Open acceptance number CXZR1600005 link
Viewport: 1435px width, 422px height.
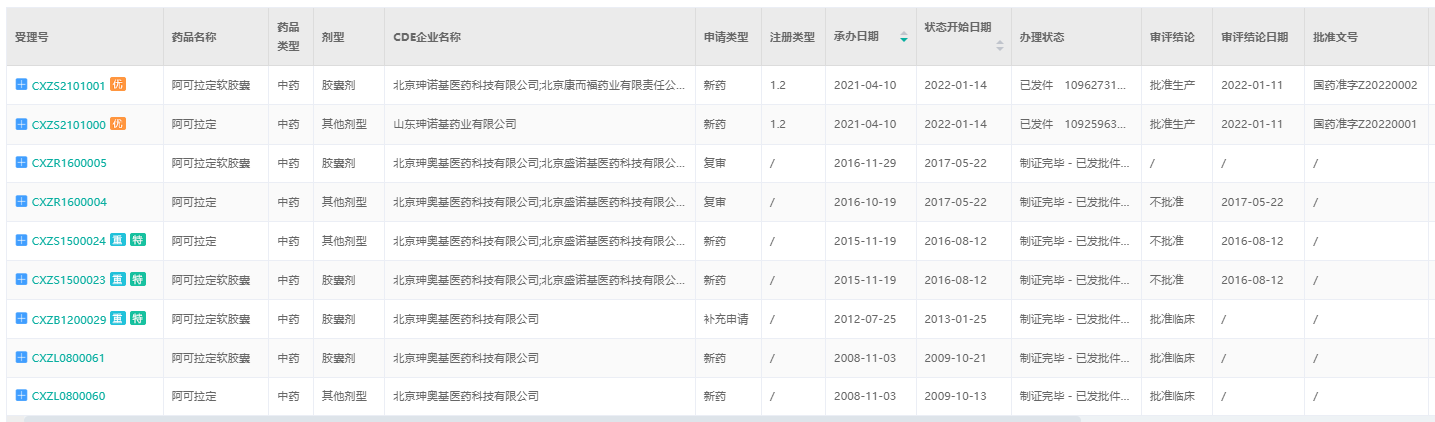click(x=68, y=164)
